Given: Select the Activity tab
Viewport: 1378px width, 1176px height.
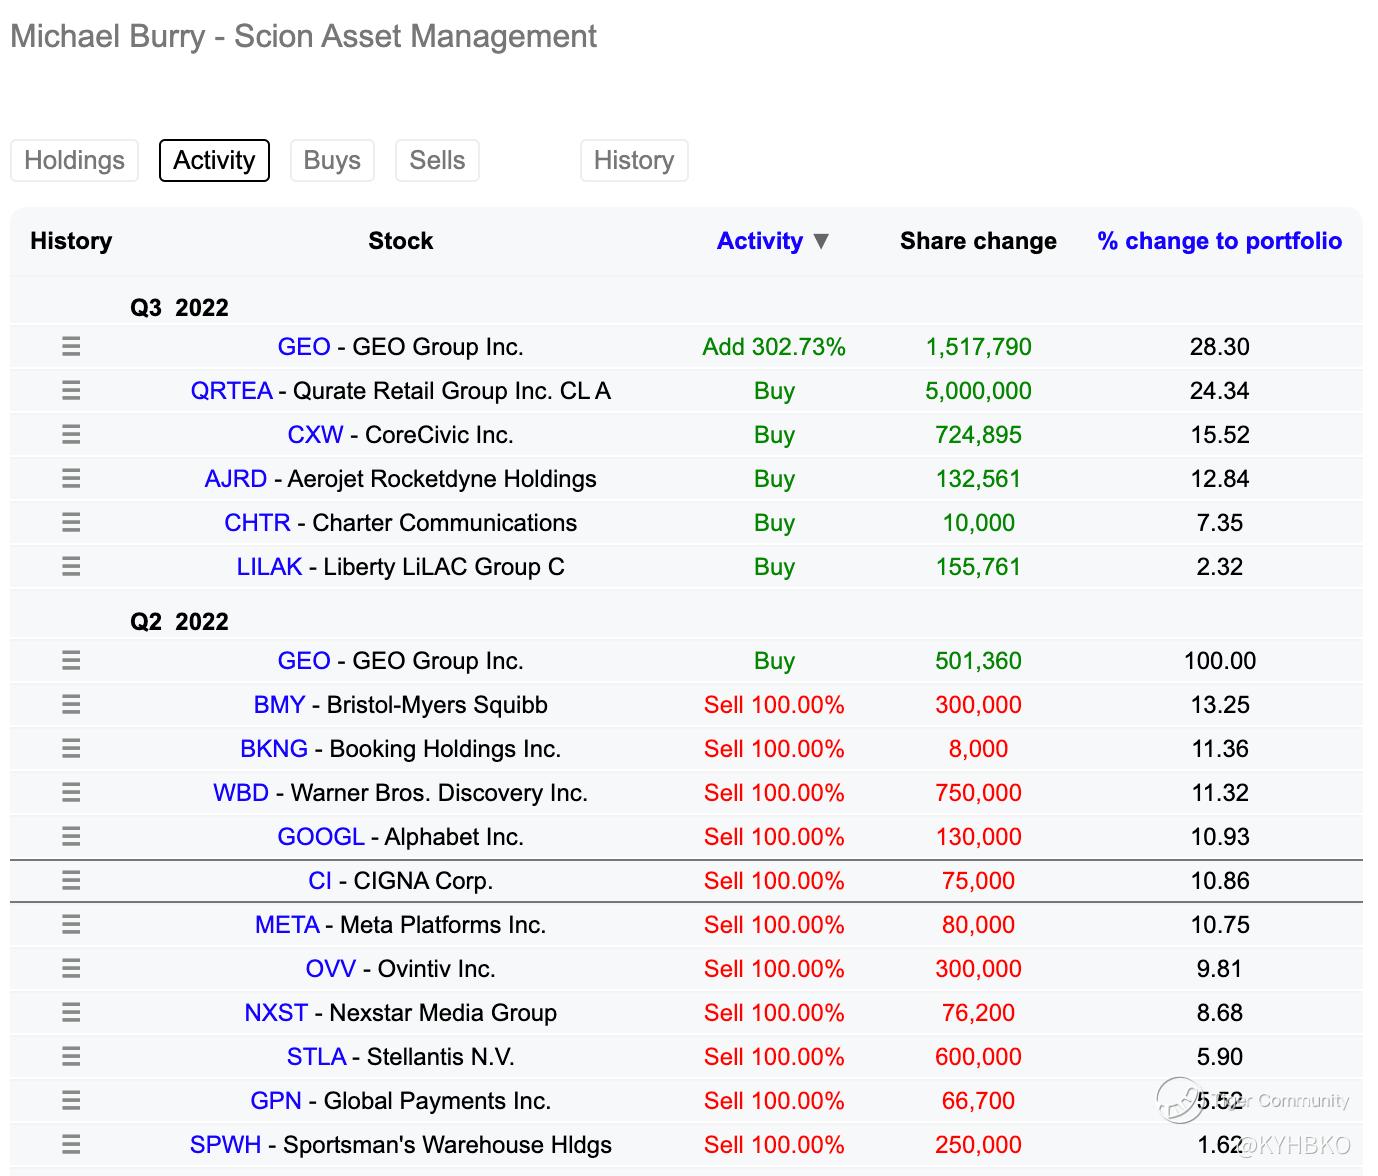Looking at the screenshot, I should coord(214,161).
